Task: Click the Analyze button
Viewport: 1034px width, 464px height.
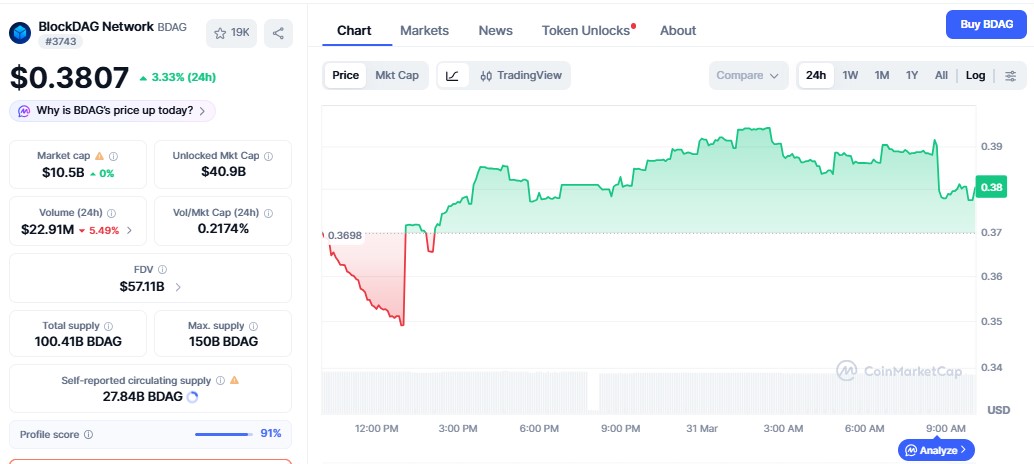Action: (x=936, y=450)
